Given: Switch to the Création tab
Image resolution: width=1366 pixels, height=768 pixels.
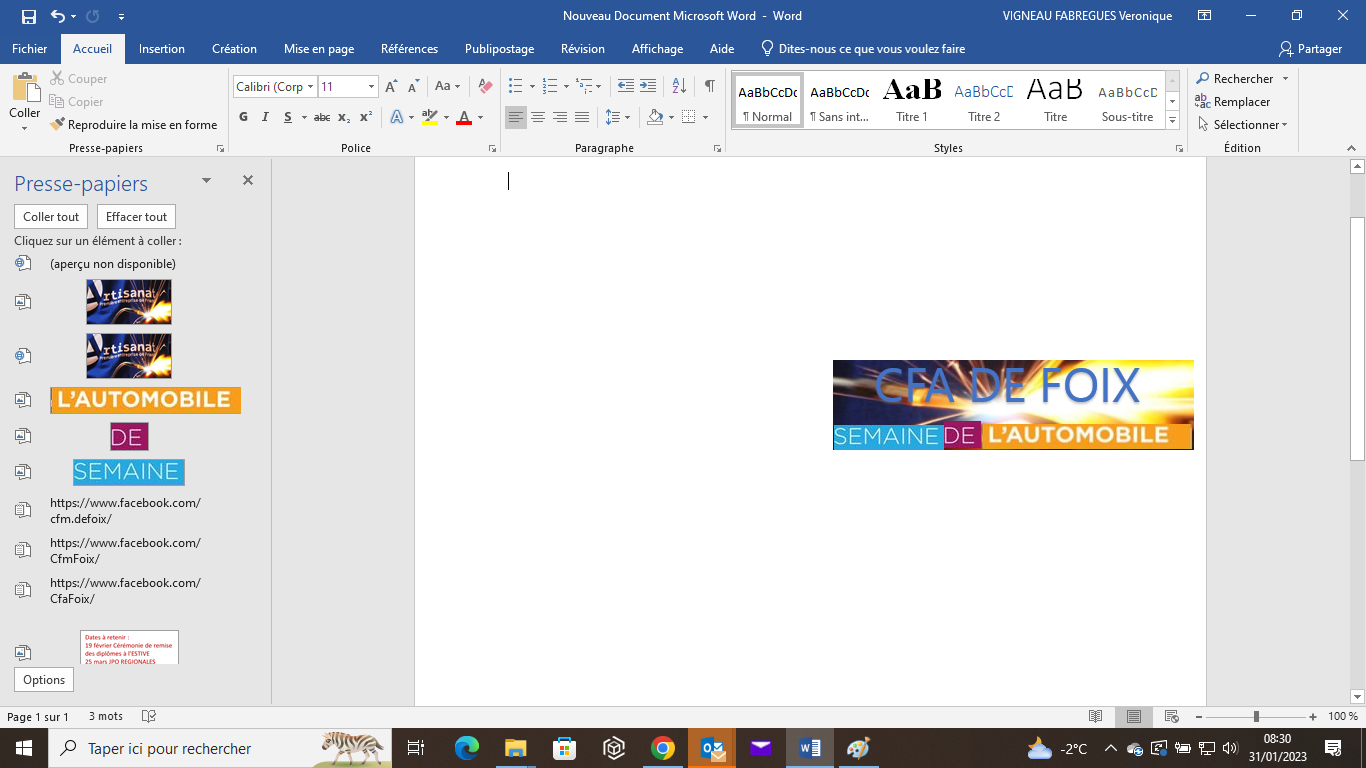Looking at the screenshot, I should 234,48.
